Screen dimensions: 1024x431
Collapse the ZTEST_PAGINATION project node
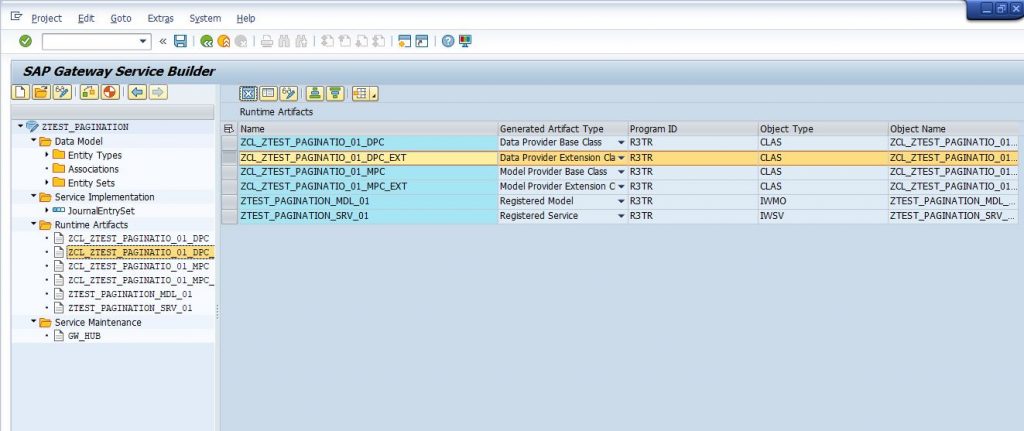20,127
